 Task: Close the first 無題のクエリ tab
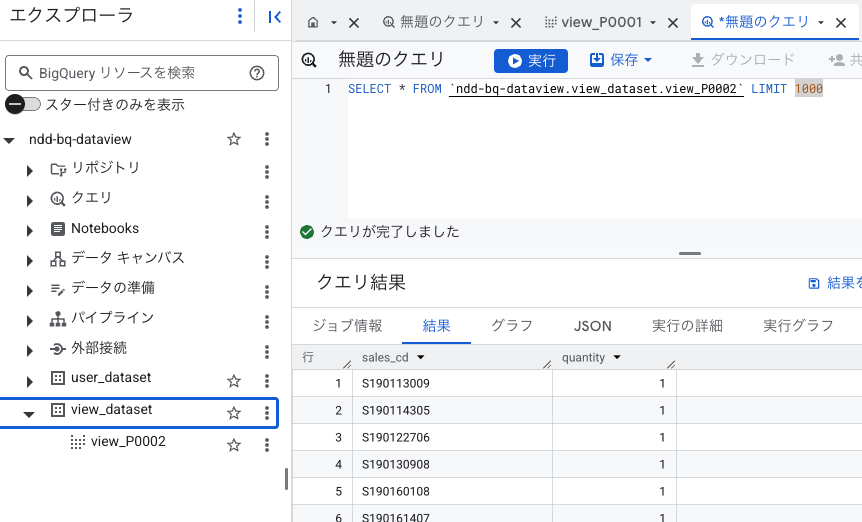click(516, 23)
